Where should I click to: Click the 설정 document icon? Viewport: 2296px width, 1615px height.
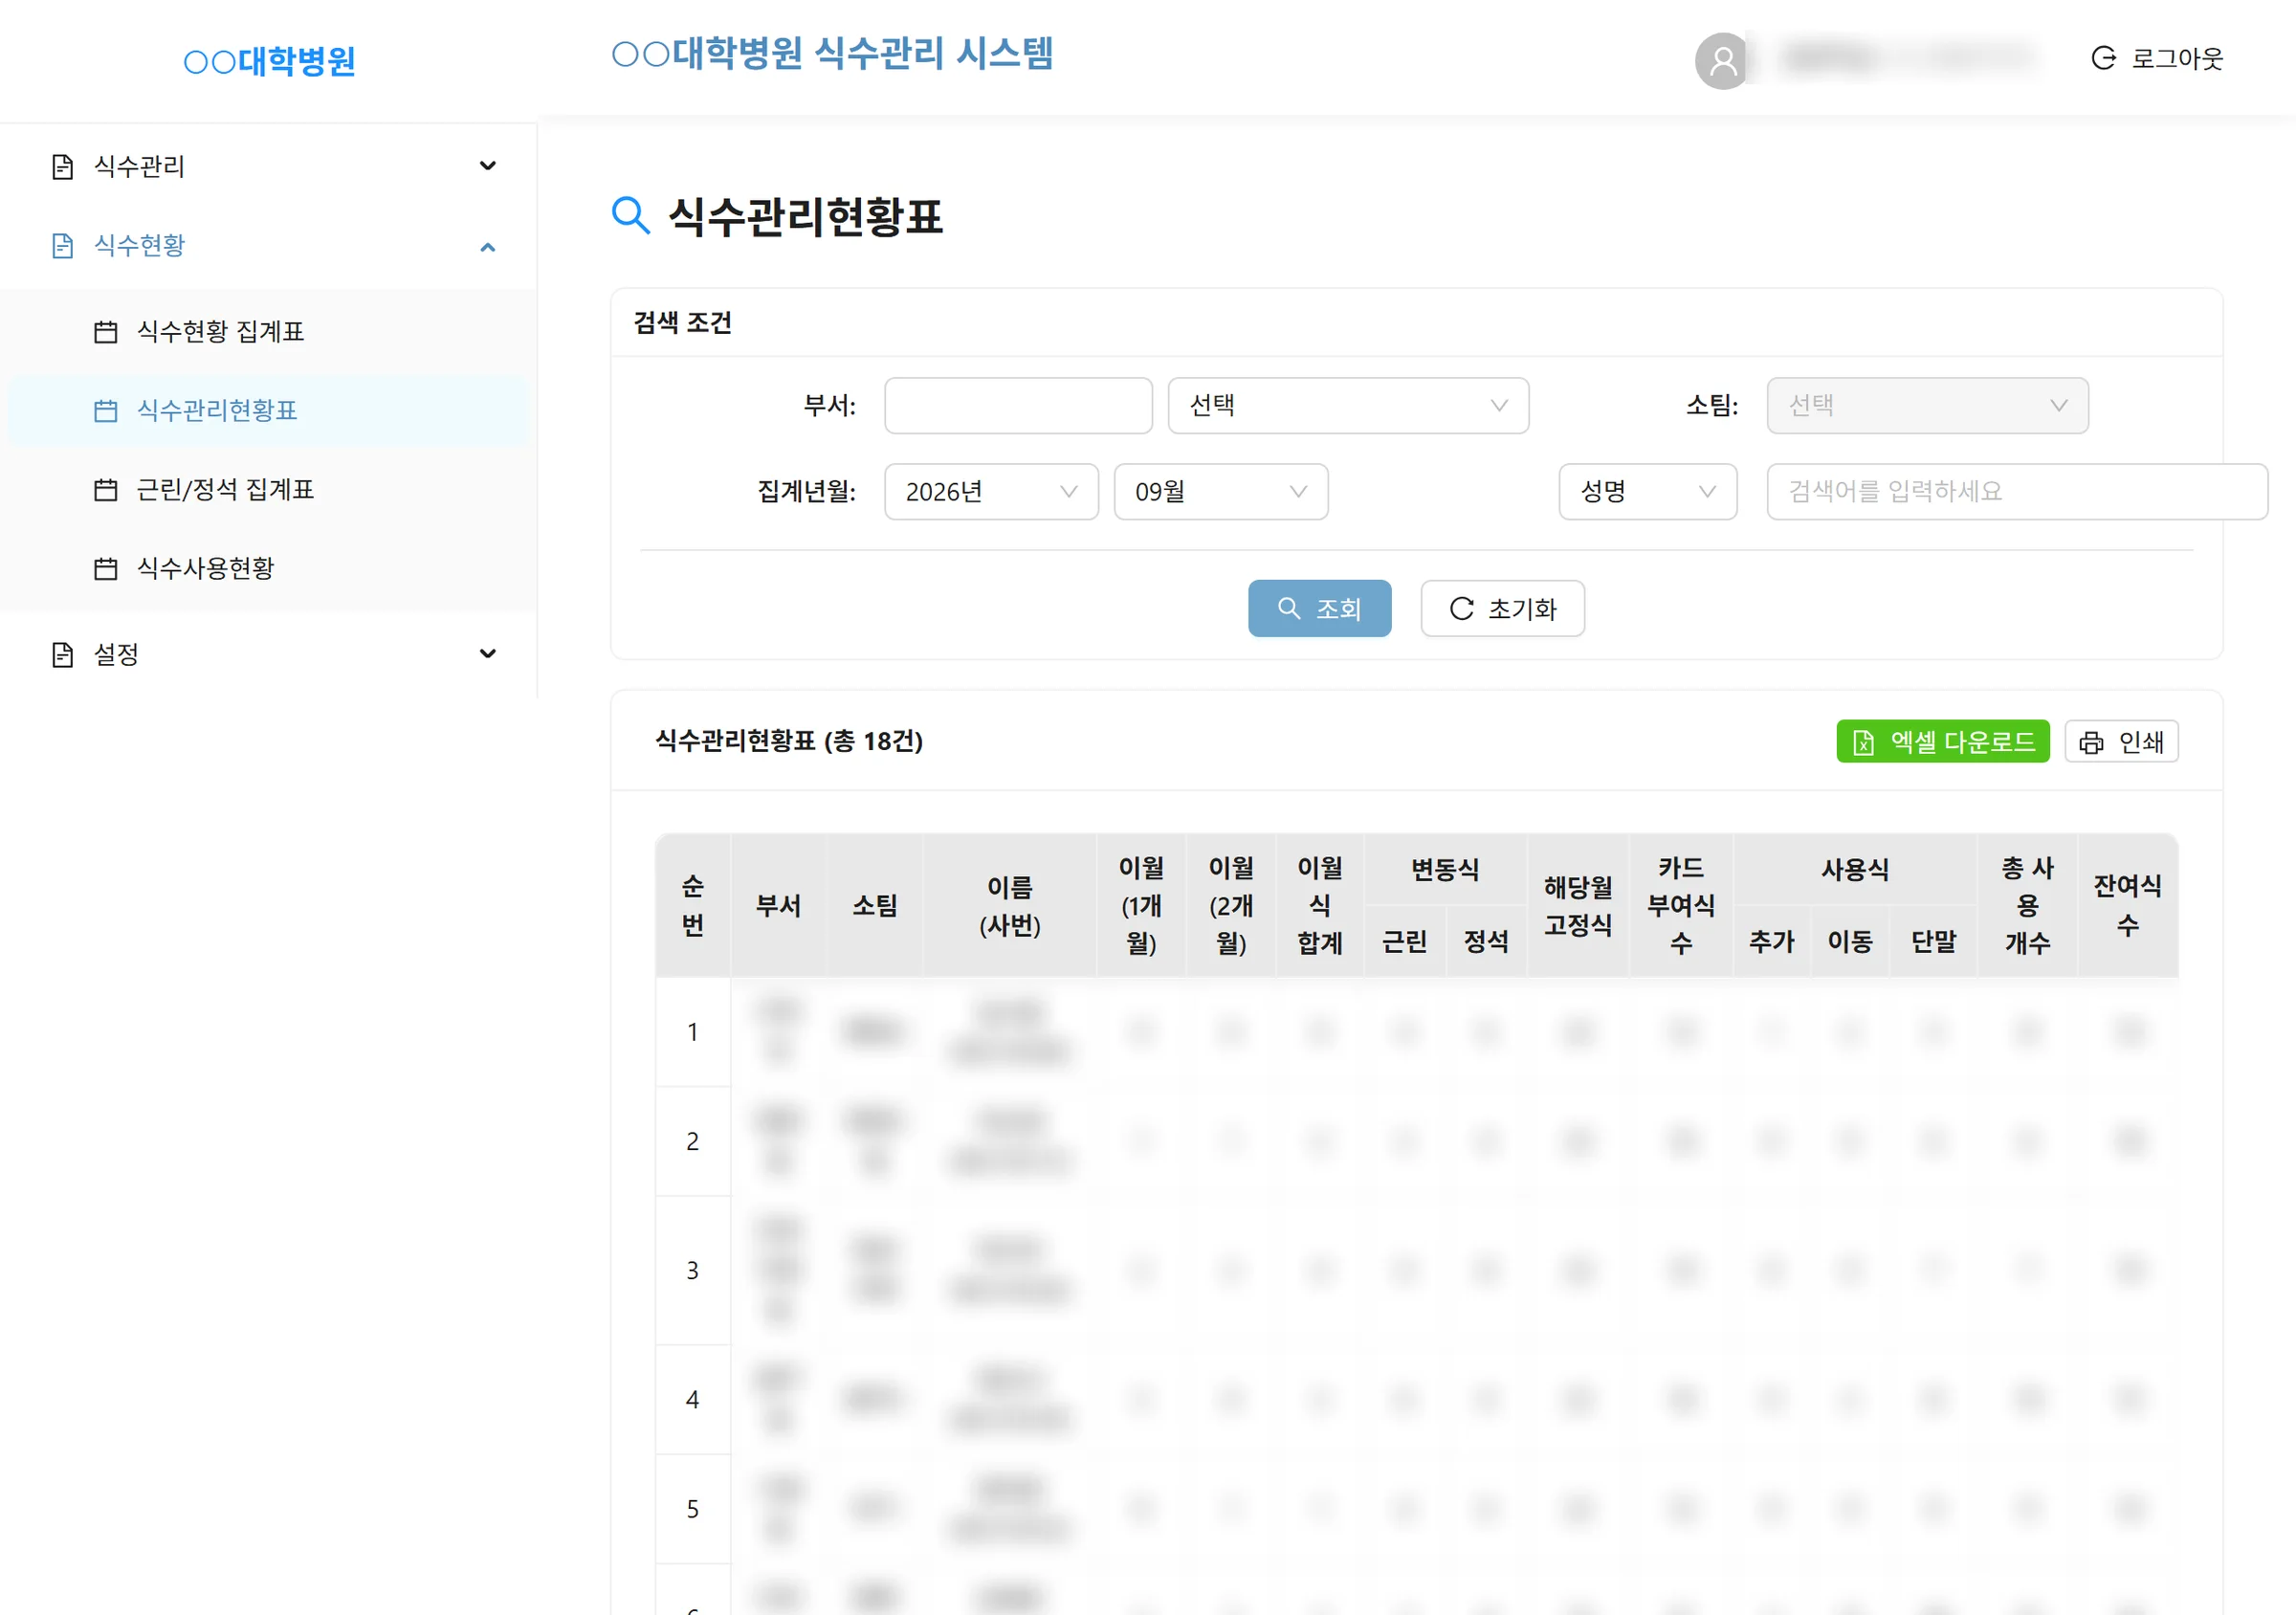[62, 655]
